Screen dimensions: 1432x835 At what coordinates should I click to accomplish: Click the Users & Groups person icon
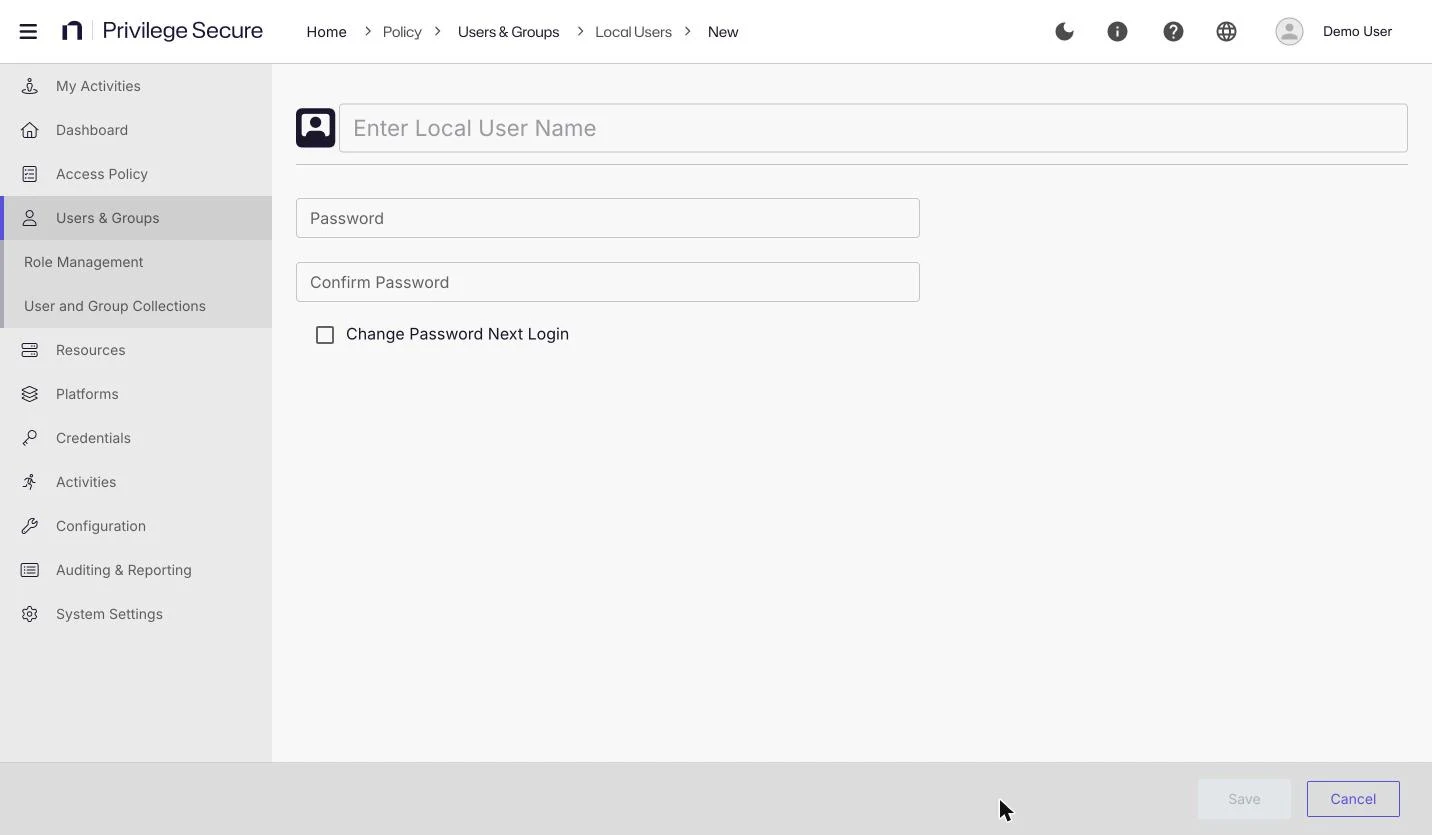pos(30,218)
